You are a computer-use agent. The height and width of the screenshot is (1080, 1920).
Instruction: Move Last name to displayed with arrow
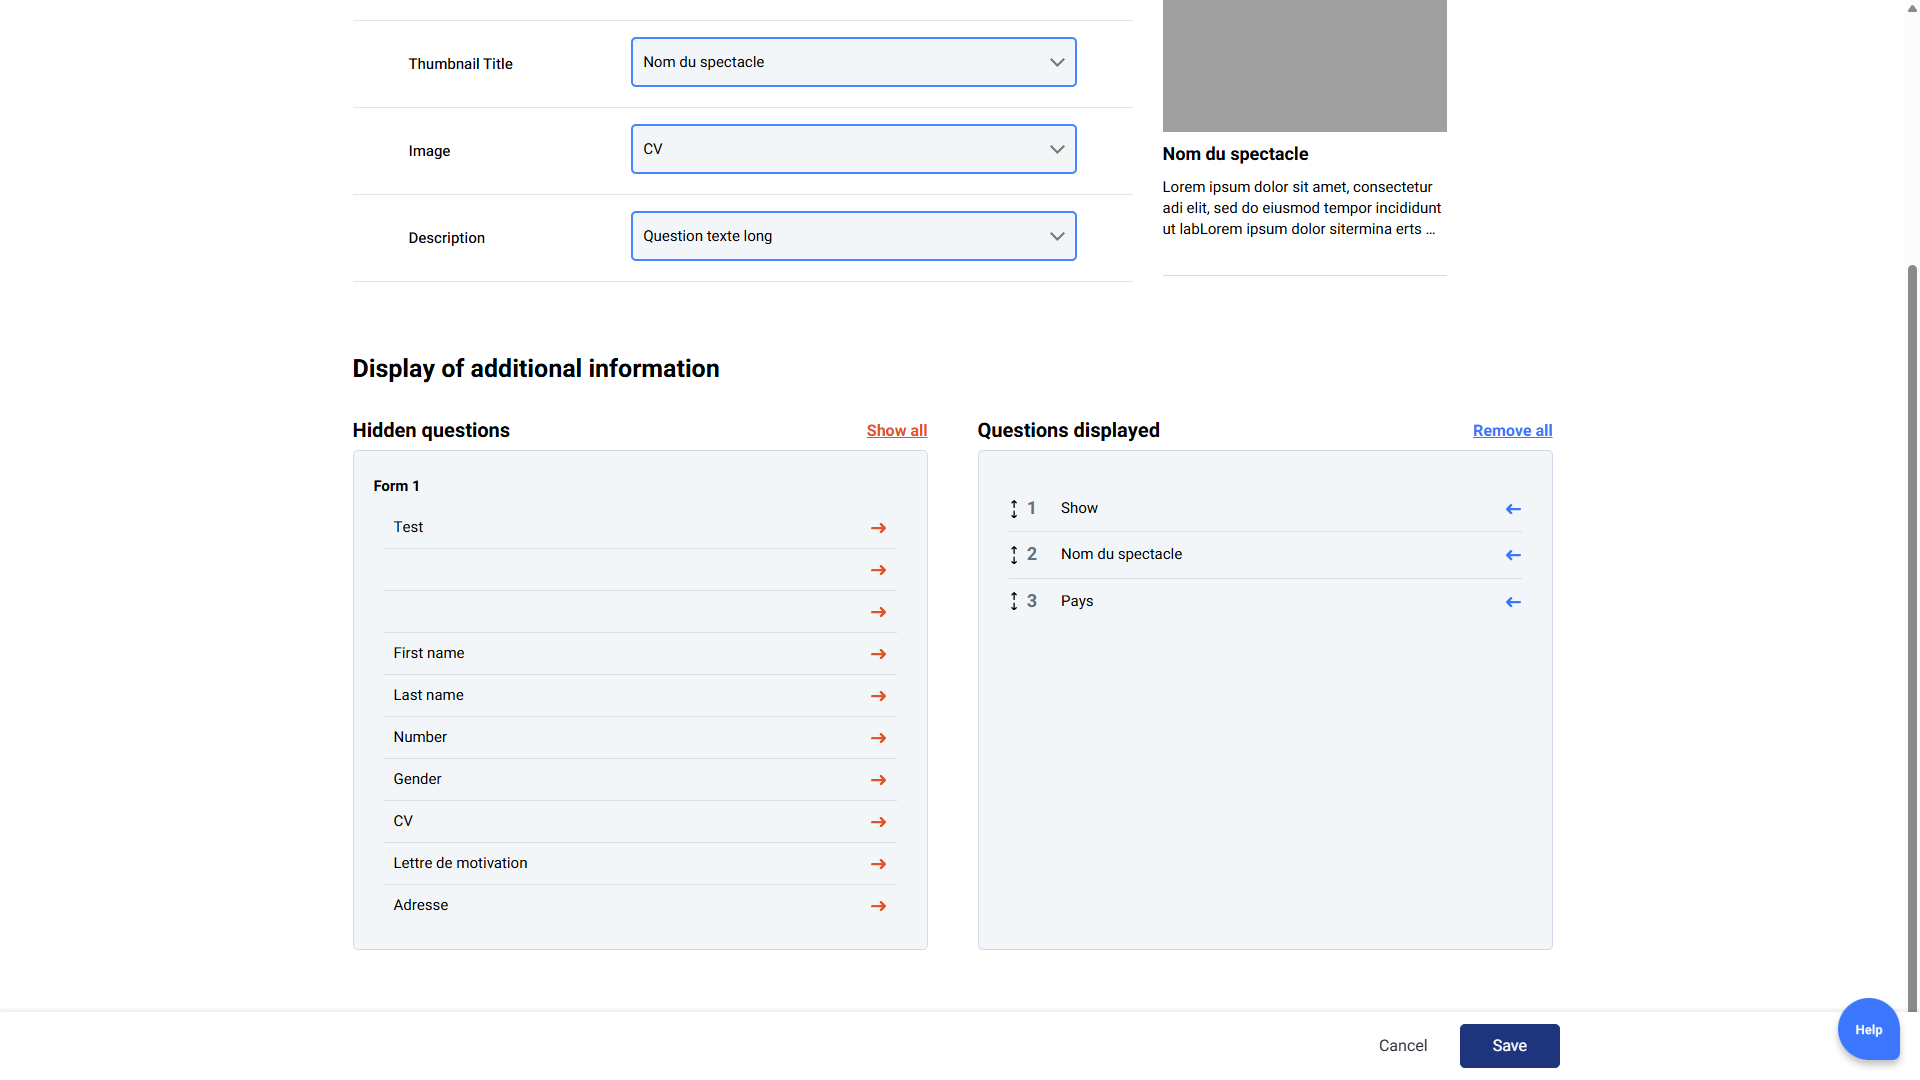(x=878, y=696)
